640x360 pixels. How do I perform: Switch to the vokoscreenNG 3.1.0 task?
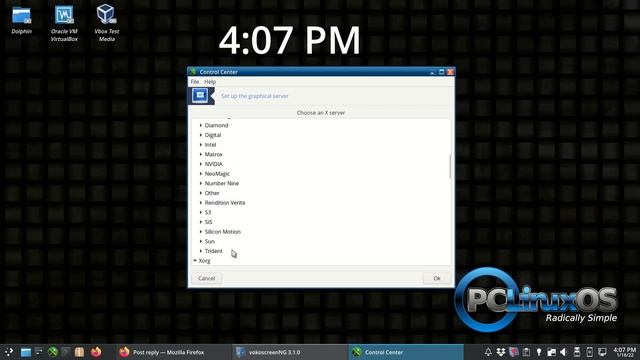tap(289, 352)
